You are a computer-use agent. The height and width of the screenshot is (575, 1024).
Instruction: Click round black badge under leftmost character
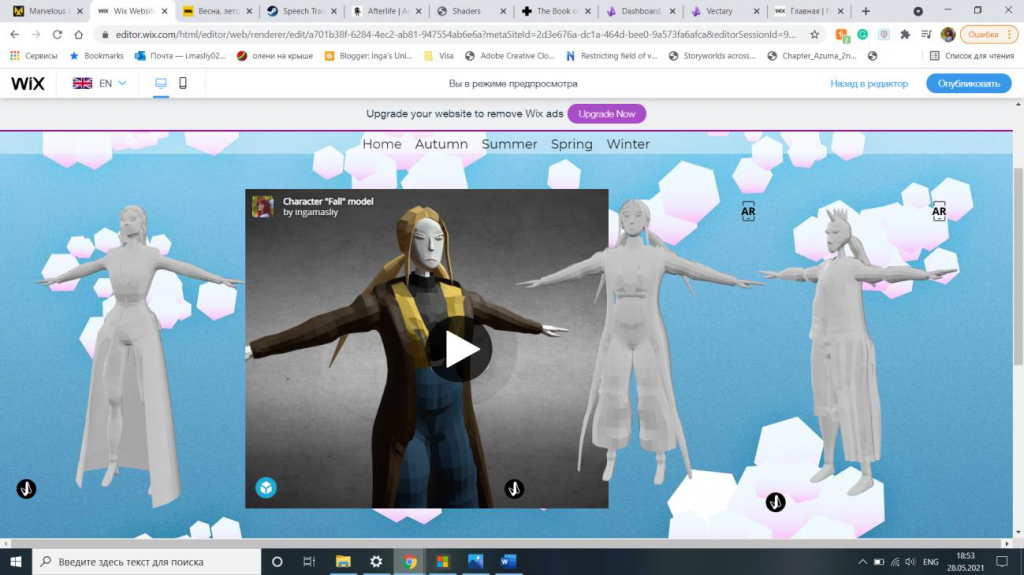[27, 489]
